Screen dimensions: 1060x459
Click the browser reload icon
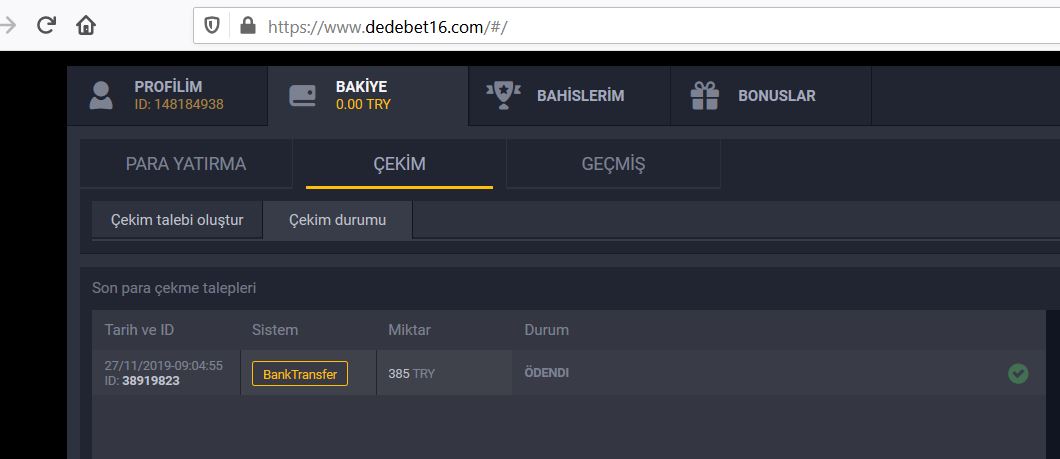45,25
